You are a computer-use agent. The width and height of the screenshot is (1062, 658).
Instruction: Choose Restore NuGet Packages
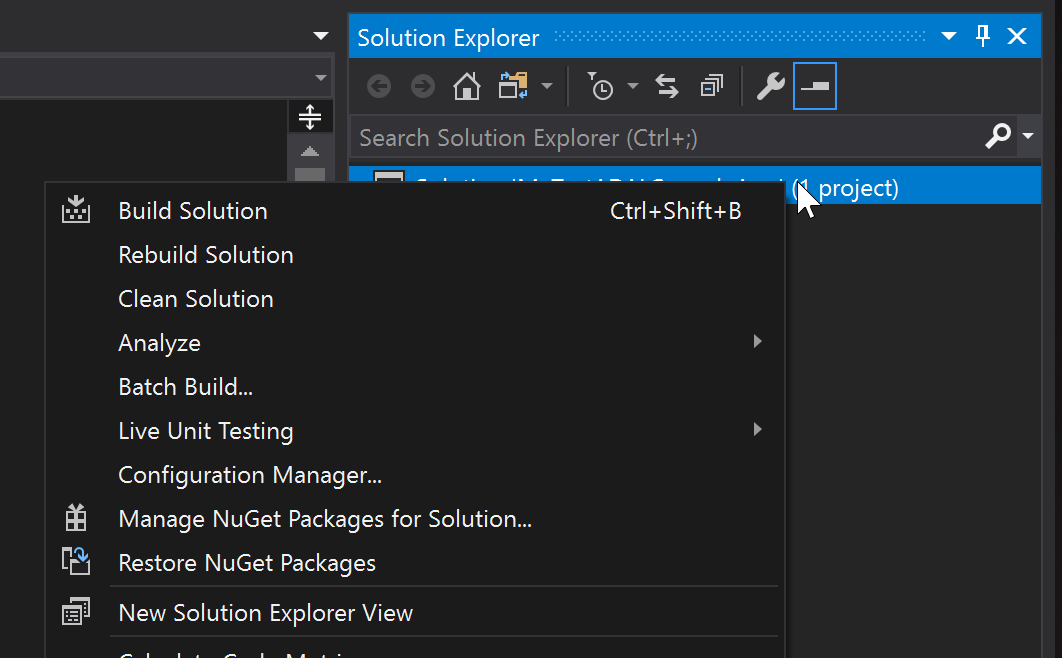click(x=415, y=563)
